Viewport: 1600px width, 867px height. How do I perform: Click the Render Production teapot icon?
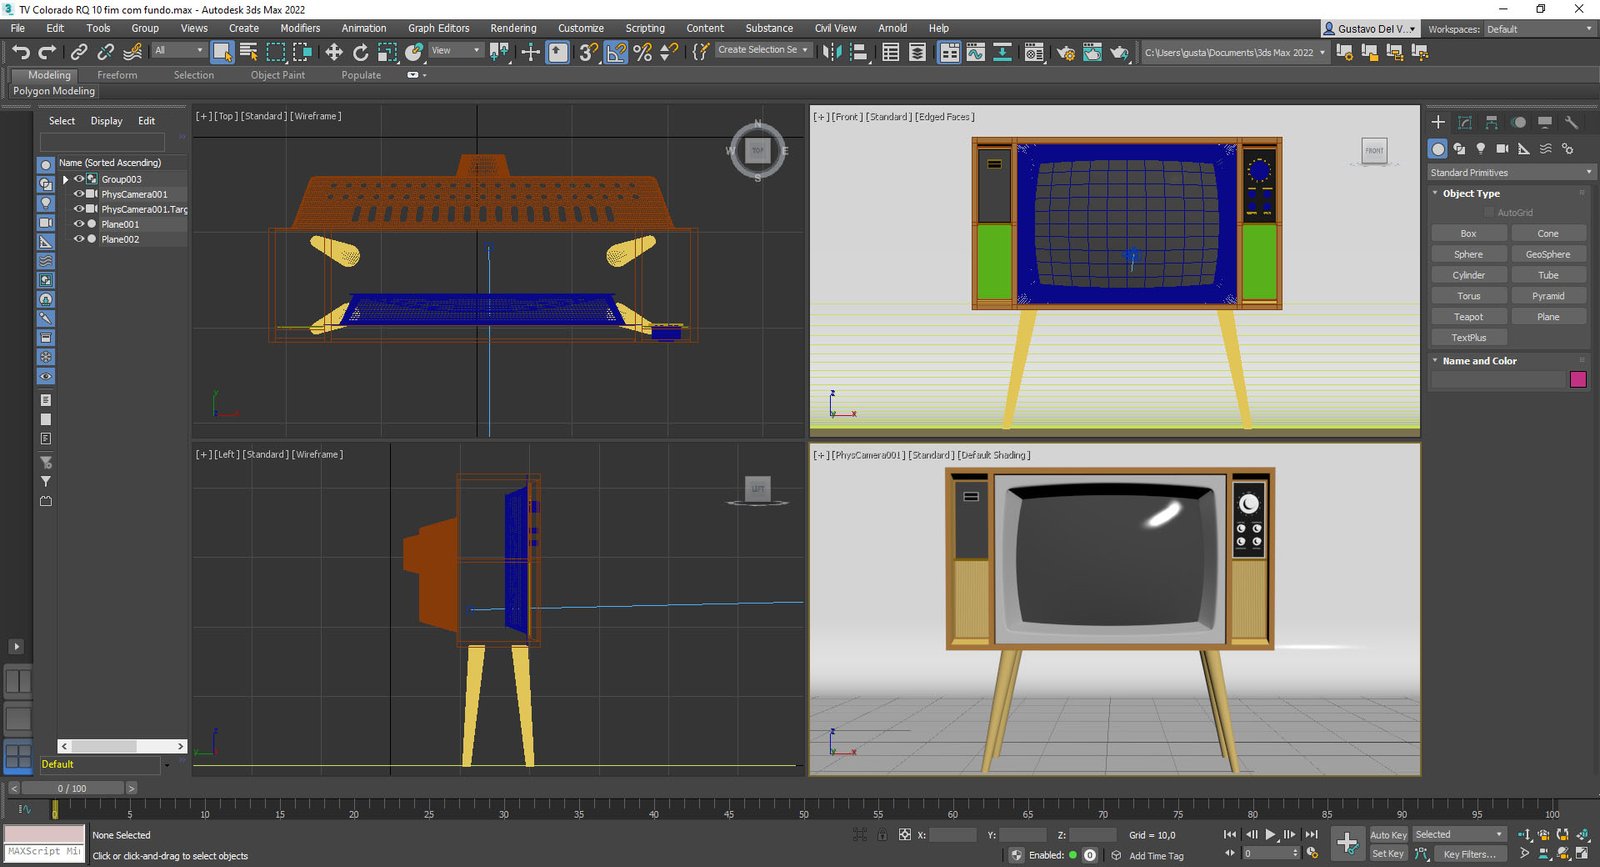pyautogui.click(x=1119, y=52)
